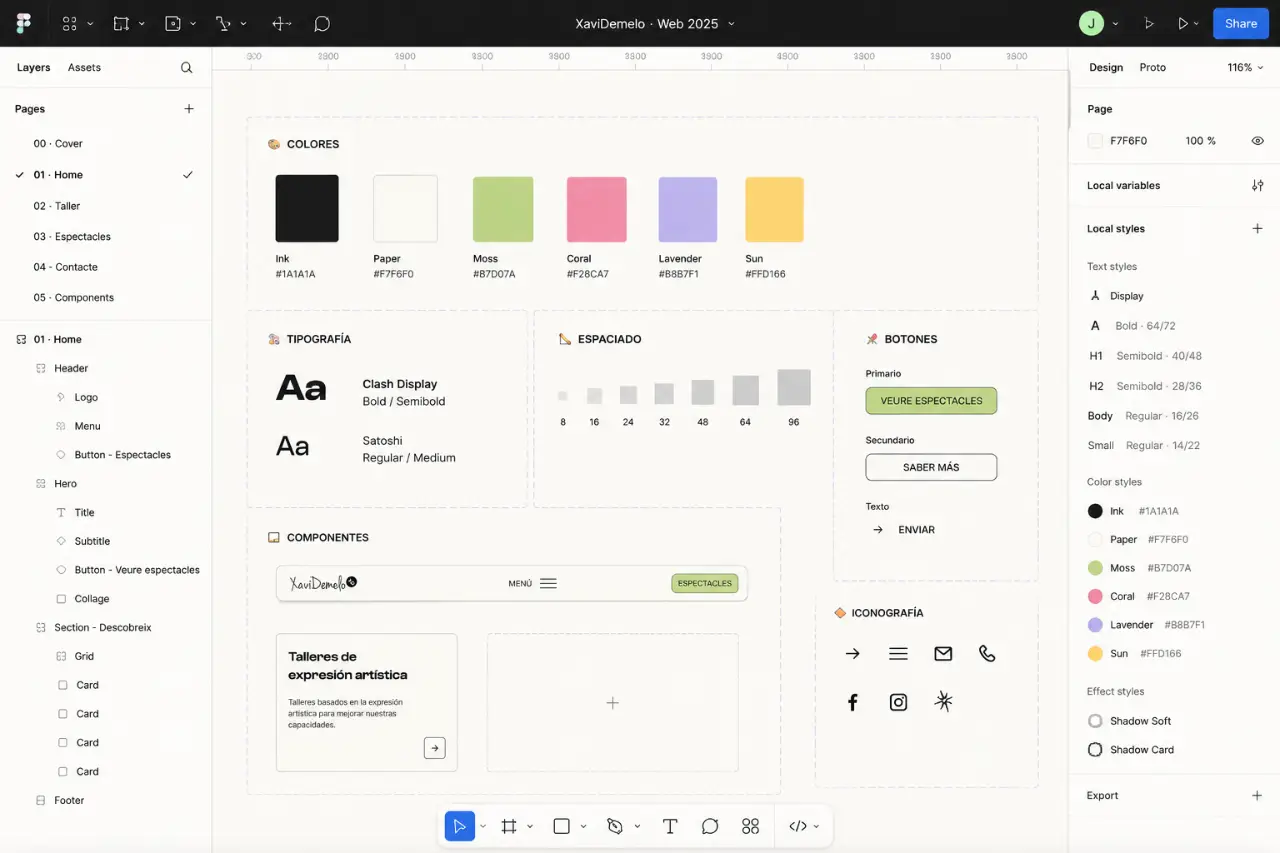
Task: Expand Dev Mode options chevron in bottom toolbar
Action: pos(816,826)
